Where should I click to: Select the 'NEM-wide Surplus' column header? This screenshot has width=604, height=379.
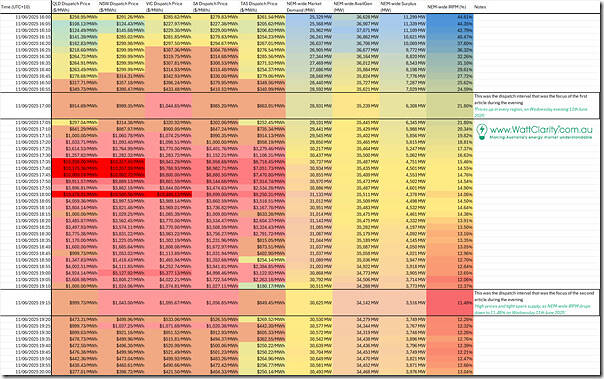coord(403,7)
